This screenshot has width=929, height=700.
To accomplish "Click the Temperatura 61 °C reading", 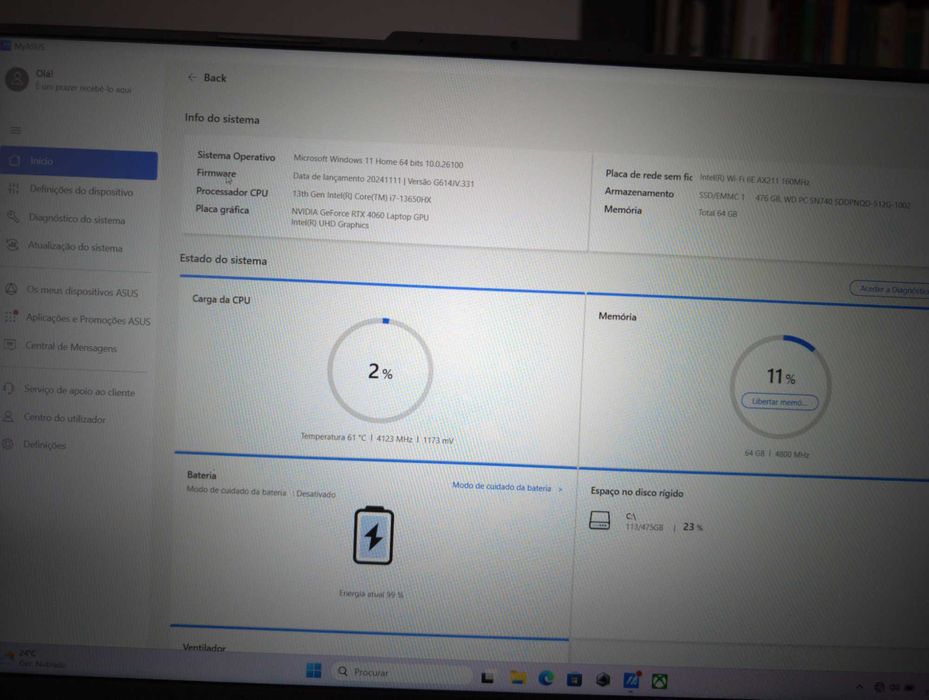I will [333, 437].
